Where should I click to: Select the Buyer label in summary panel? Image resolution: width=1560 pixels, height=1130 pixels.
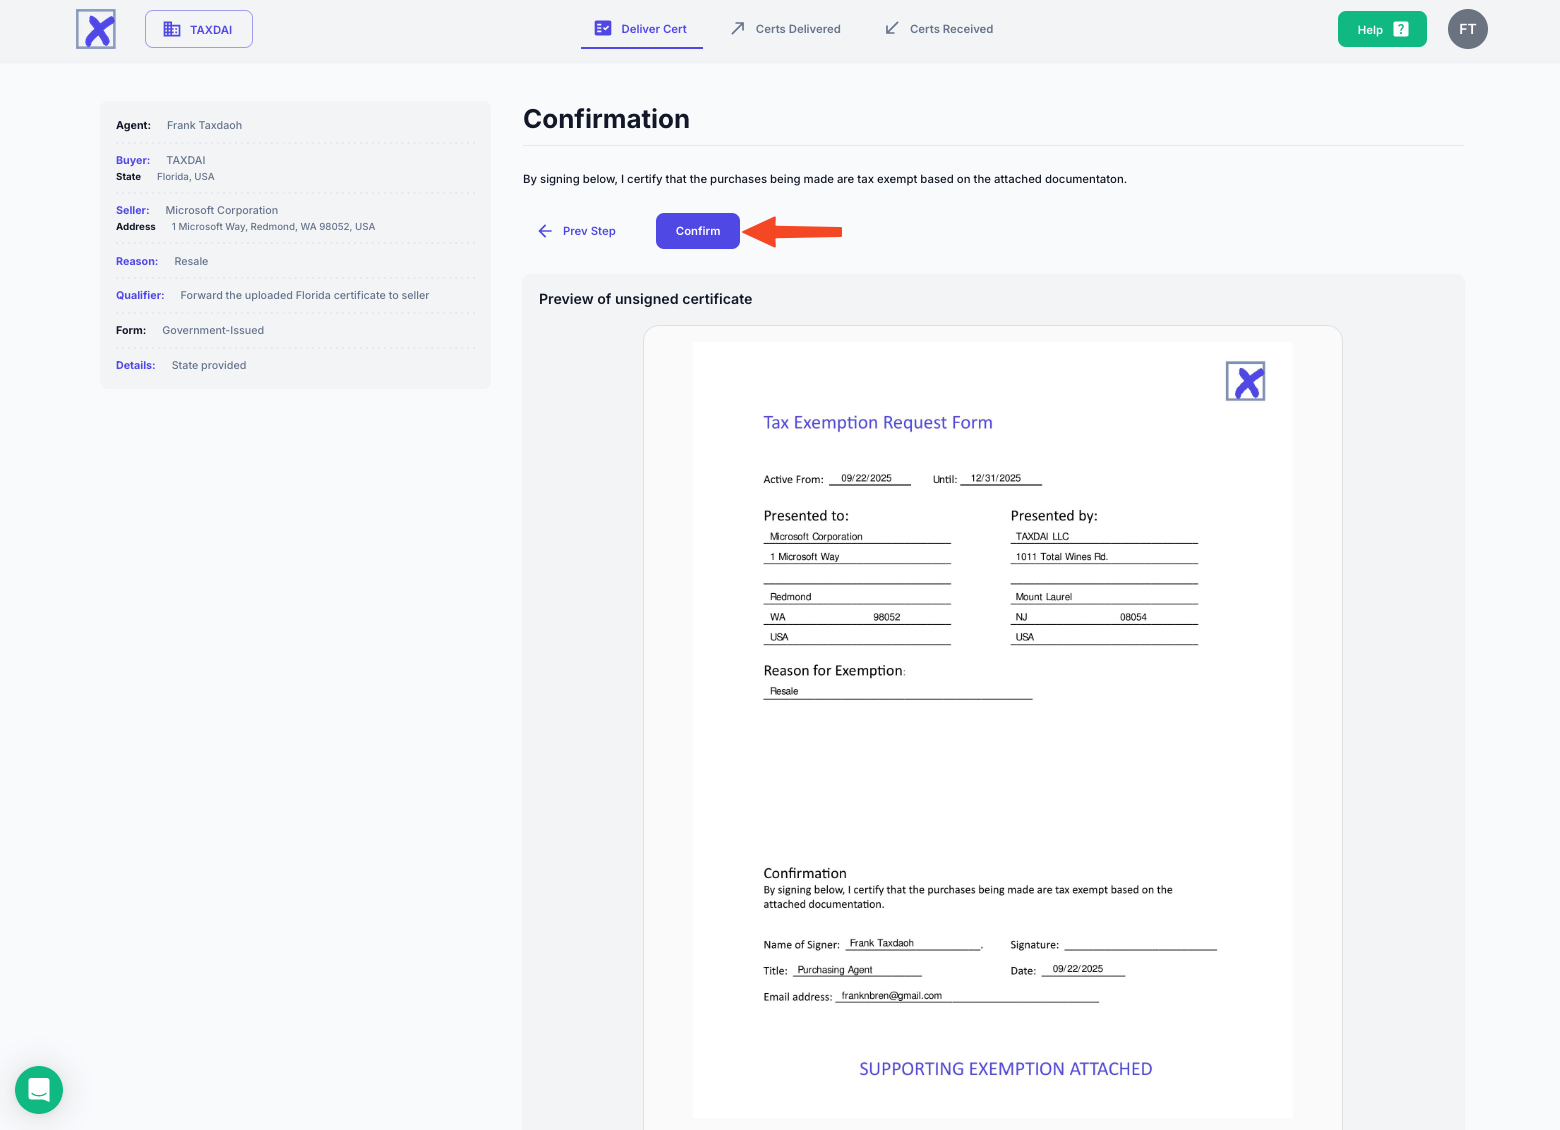click(133, 160)
